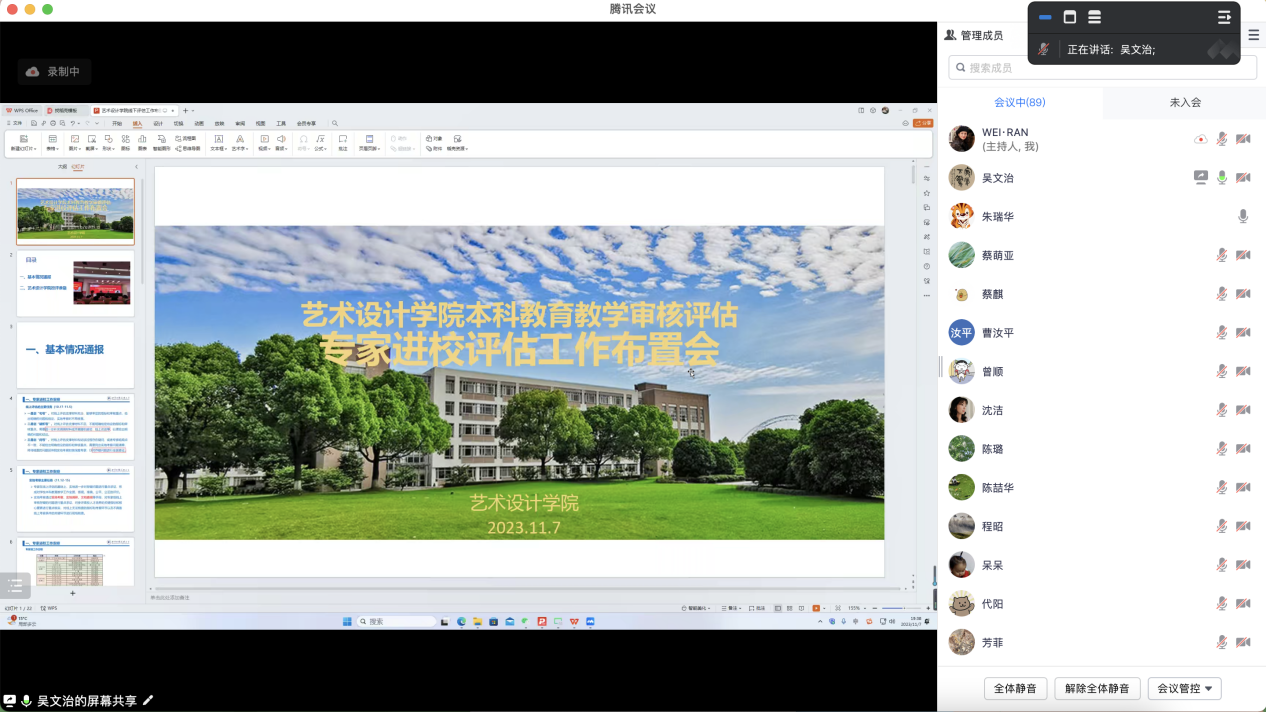Click the cloud recording icon beside WEI·RAN
The height and width of the screenshot is (713, 1266).
(x=1200, y=139)
